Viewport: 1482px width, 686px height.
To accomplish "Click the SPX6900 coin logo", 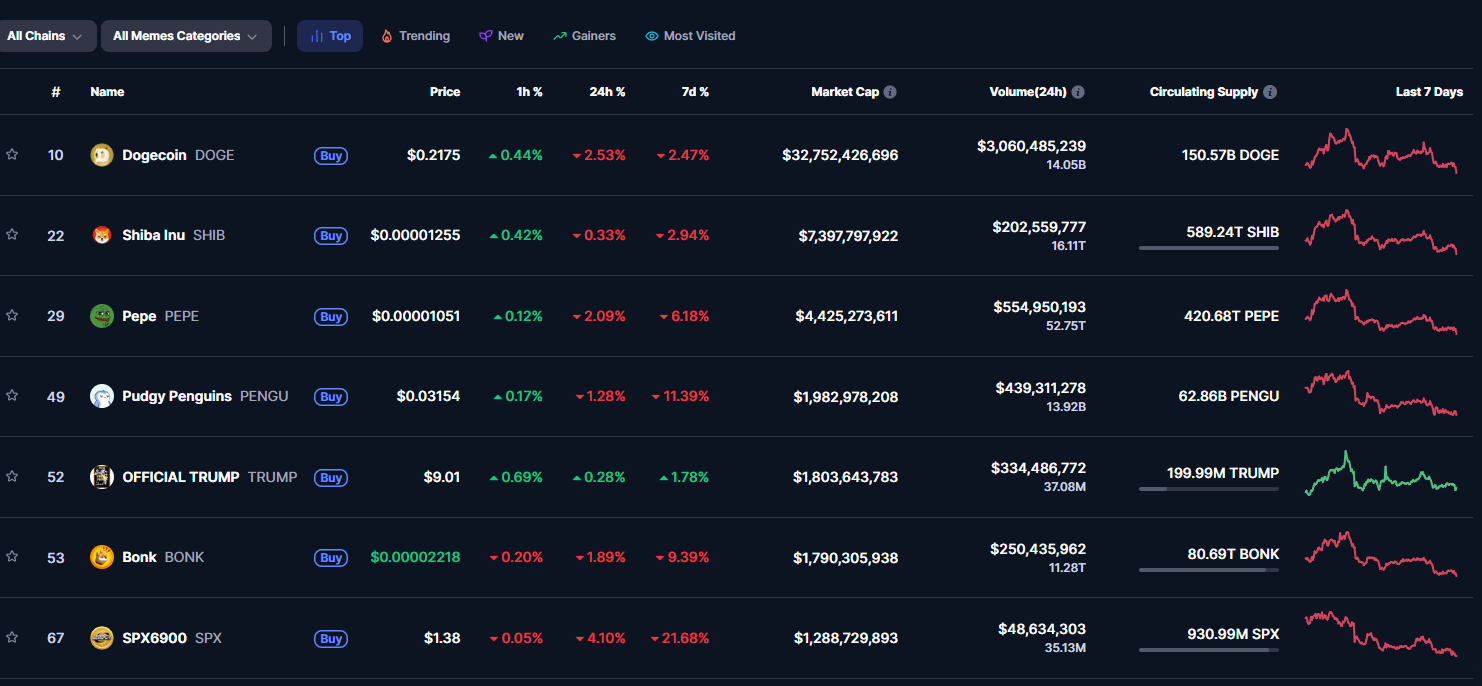I will (x=102, y=638).
